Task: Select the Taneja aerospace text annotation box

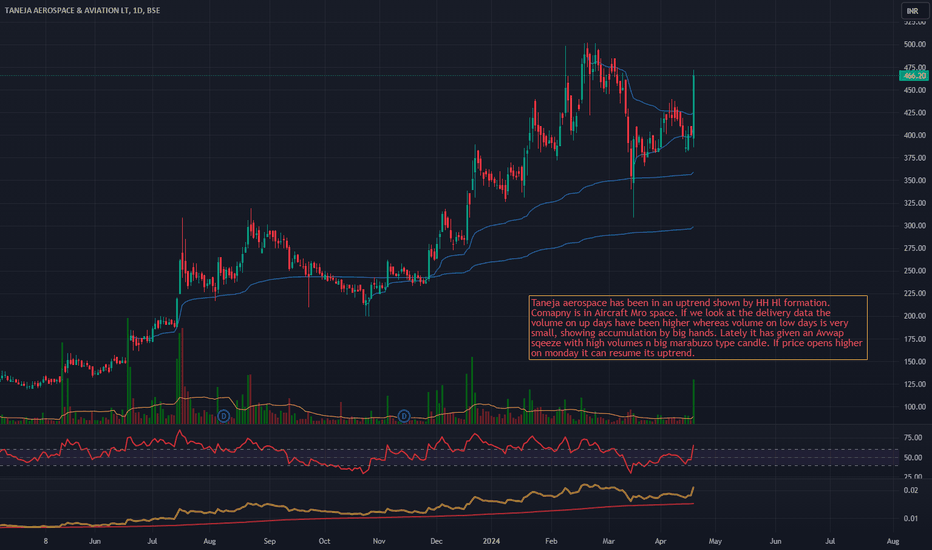Action: tap(698, 328)
